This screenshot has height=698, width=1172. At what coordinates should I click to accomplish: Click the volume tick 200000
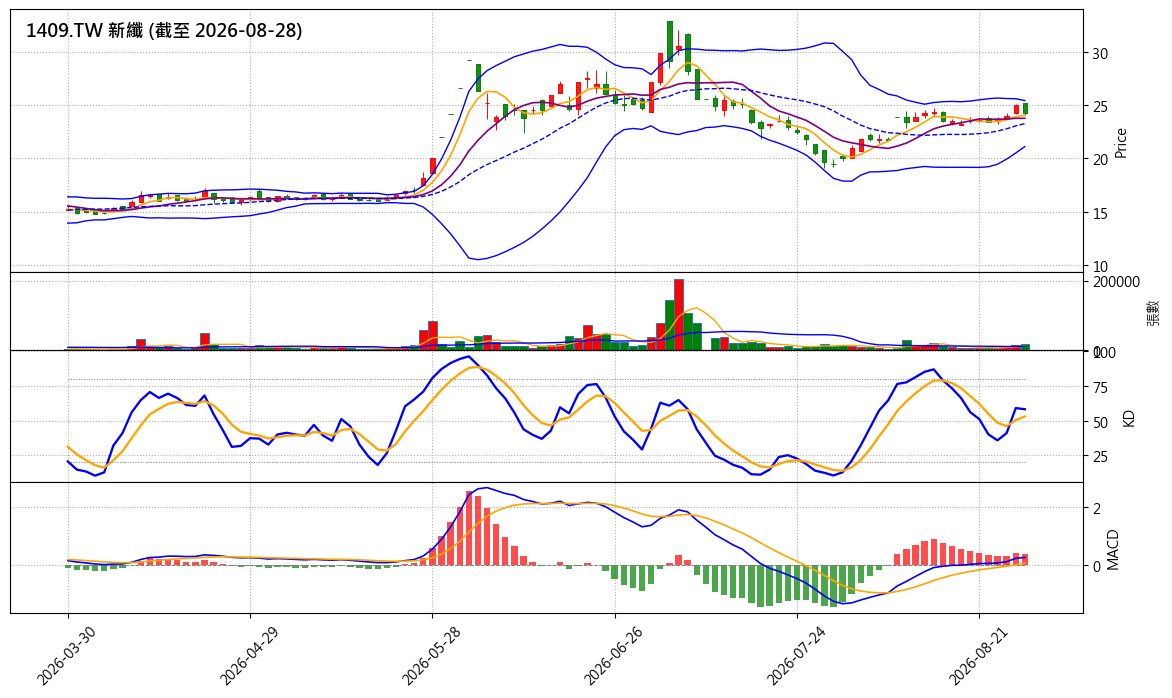point(1116,282)
